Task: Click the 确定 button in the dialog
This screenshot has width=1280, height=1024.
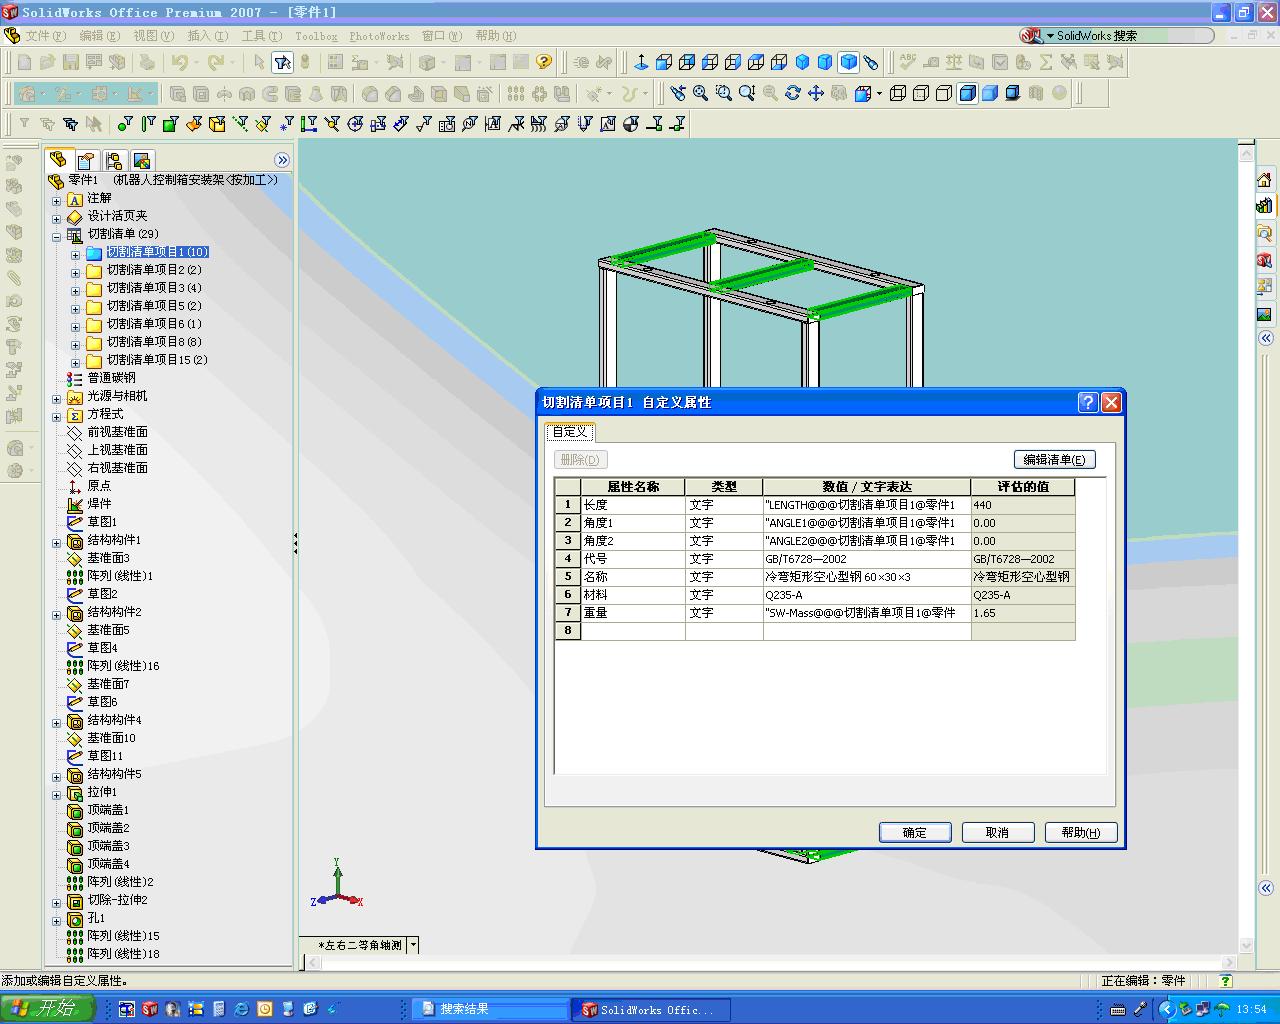Action: click(915, 832)
